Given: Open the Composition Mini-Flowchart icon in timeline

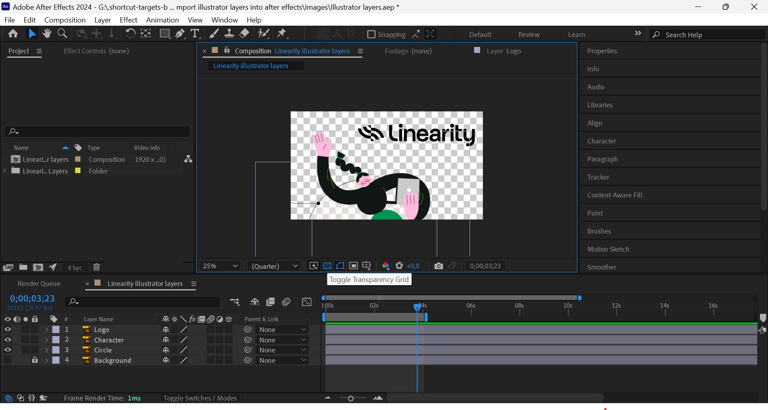Looking at the screenshot, I should (x=235, y=302).
